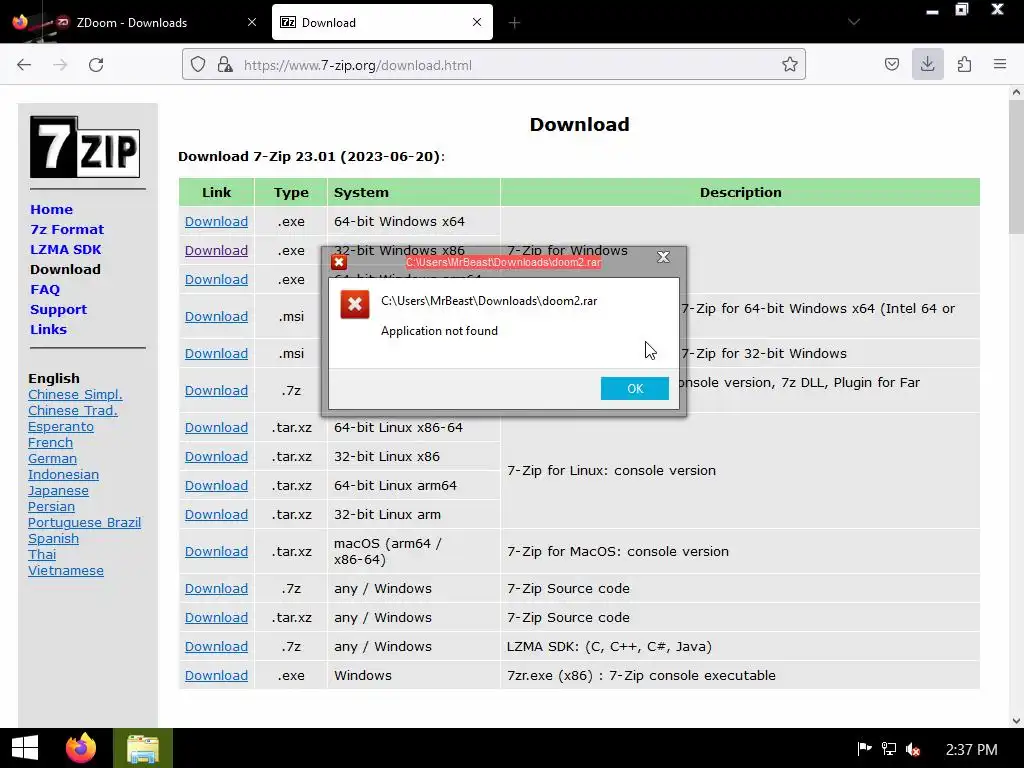List all tabs dropdown arrow
This screenshot has height=768, width=1024.
854,22
